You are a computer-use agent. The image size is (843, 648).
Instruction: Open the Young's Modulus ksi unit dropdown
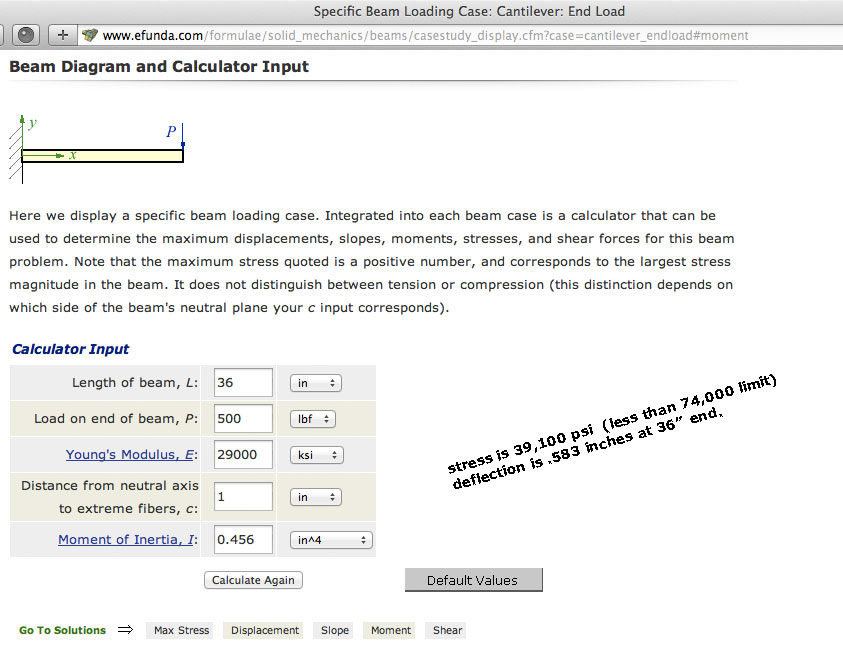pyautogui.click(x=317, y=455)
